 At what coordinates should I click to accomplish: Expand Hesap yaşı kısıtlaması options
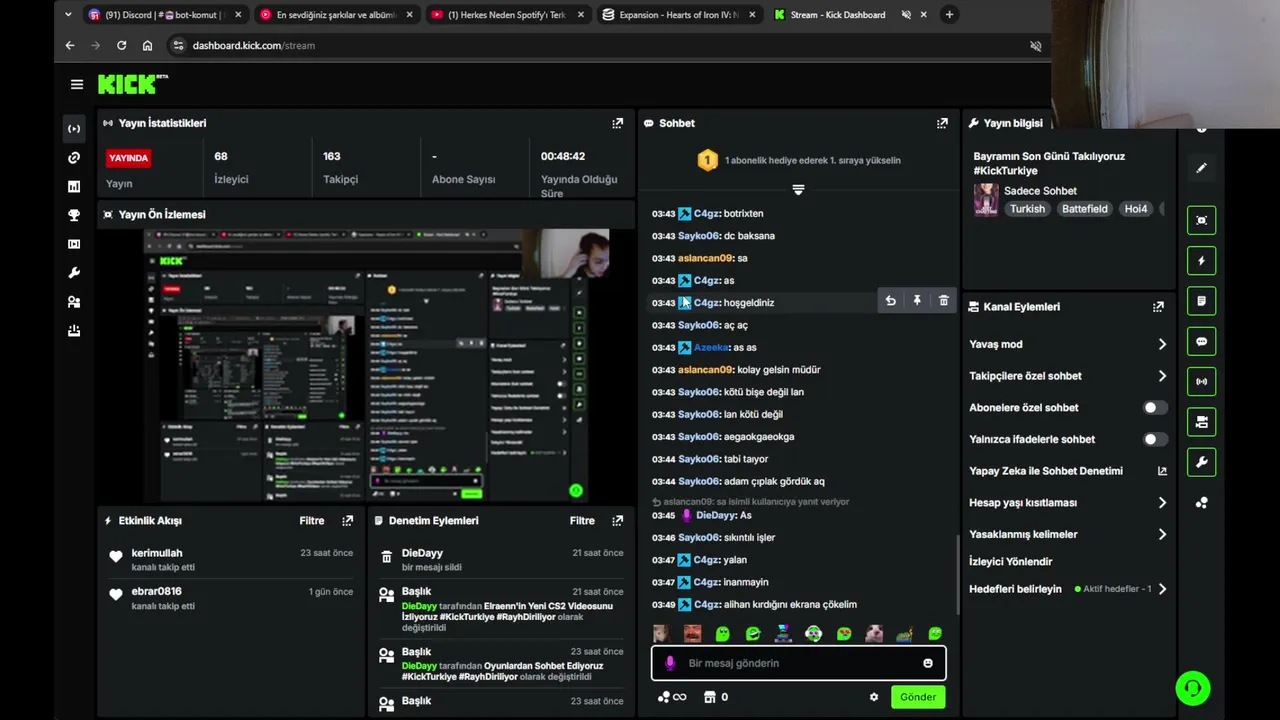pyautogui.click(x=1162, y=503)
